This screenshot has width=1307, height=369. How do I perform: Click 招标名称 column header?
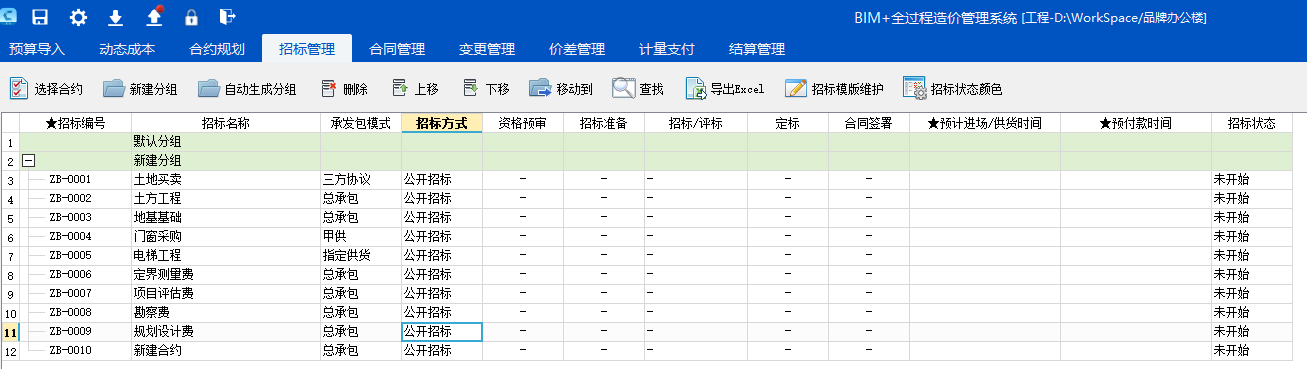(x=225, y=123)
